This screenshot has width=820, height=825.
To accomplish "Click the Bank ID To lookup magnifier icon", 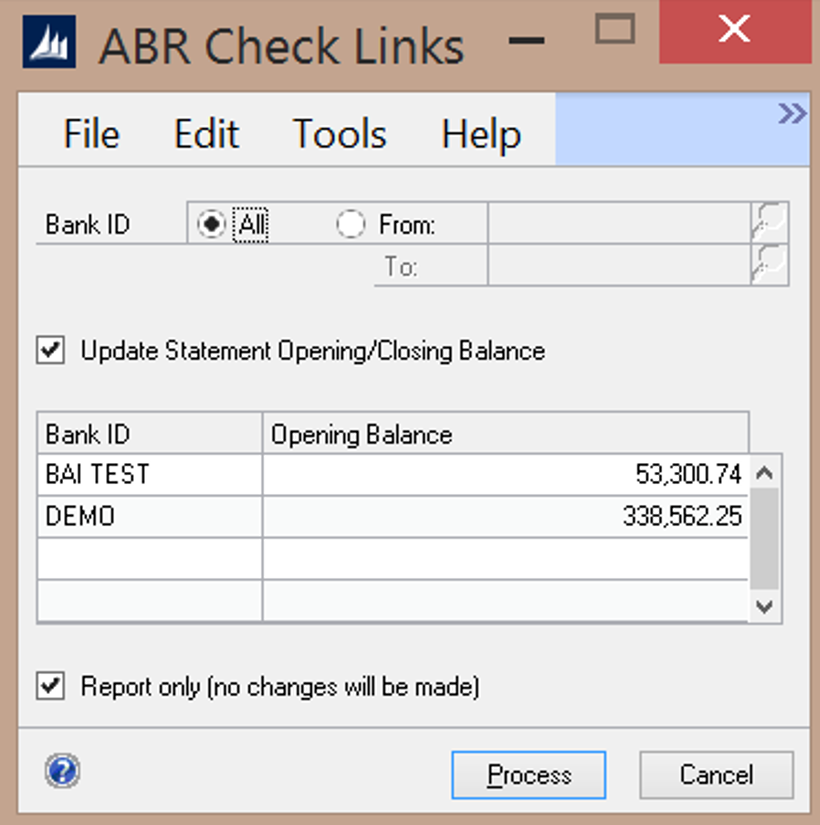I will click(x=769, y=266).
